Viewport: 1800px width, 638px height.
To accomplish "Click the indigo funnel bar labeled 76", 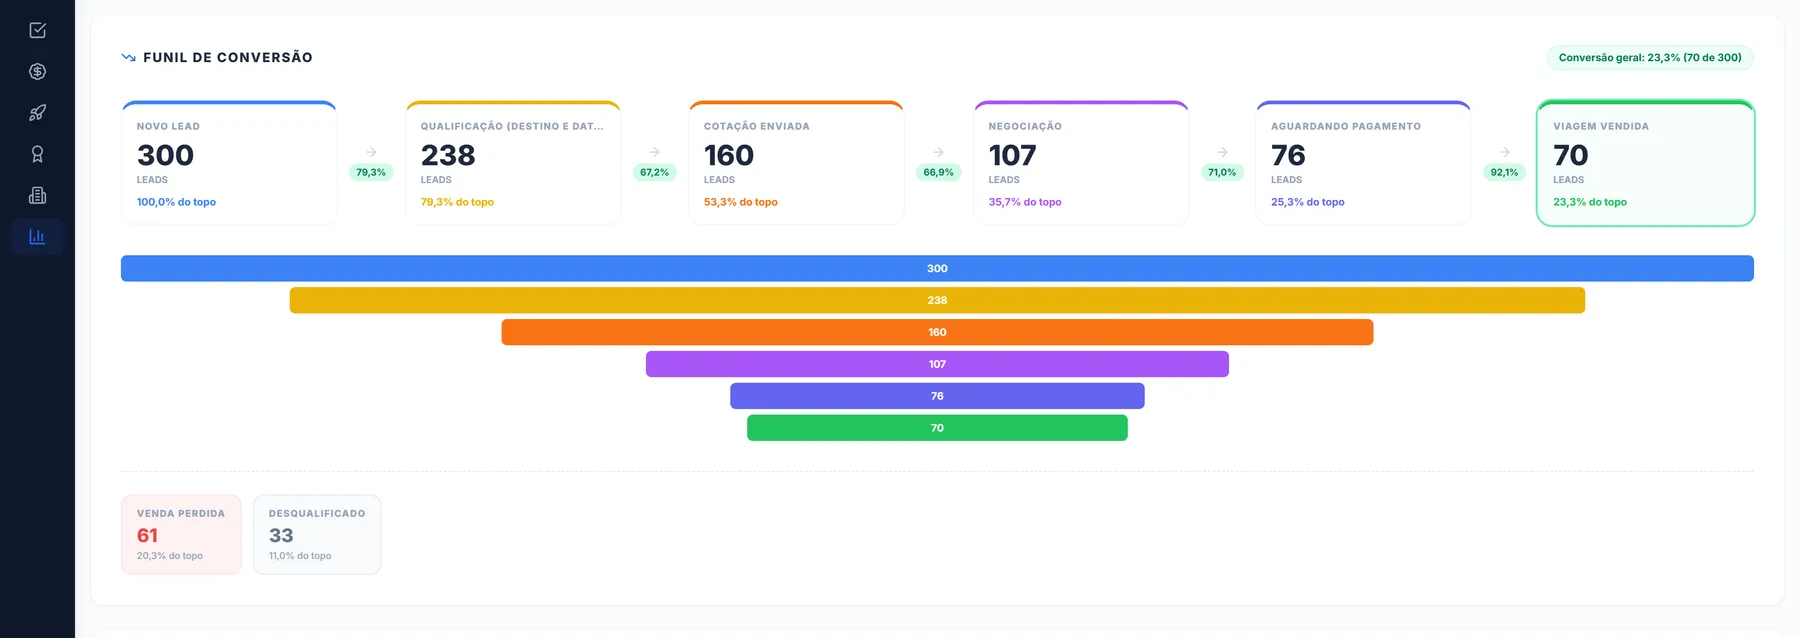I will (x=937, y=396).
